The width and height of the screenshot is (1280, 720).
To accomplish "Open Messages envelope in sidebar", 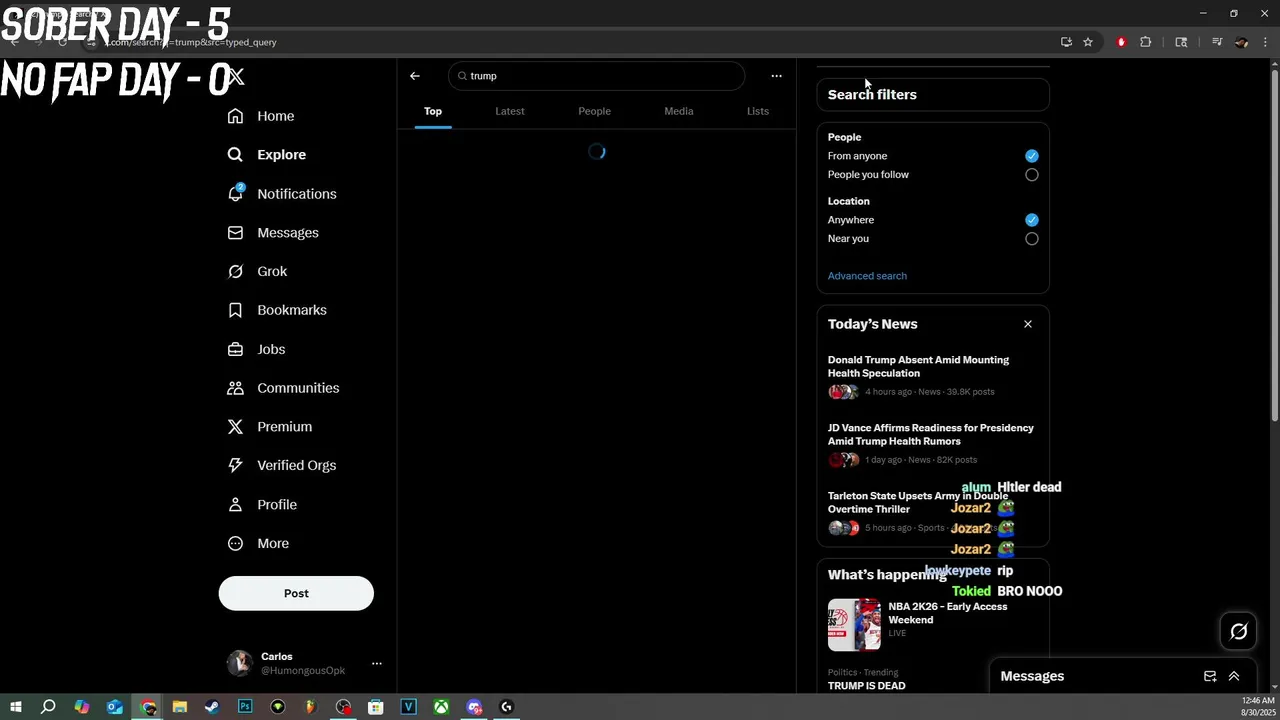I will click(273, 233).
